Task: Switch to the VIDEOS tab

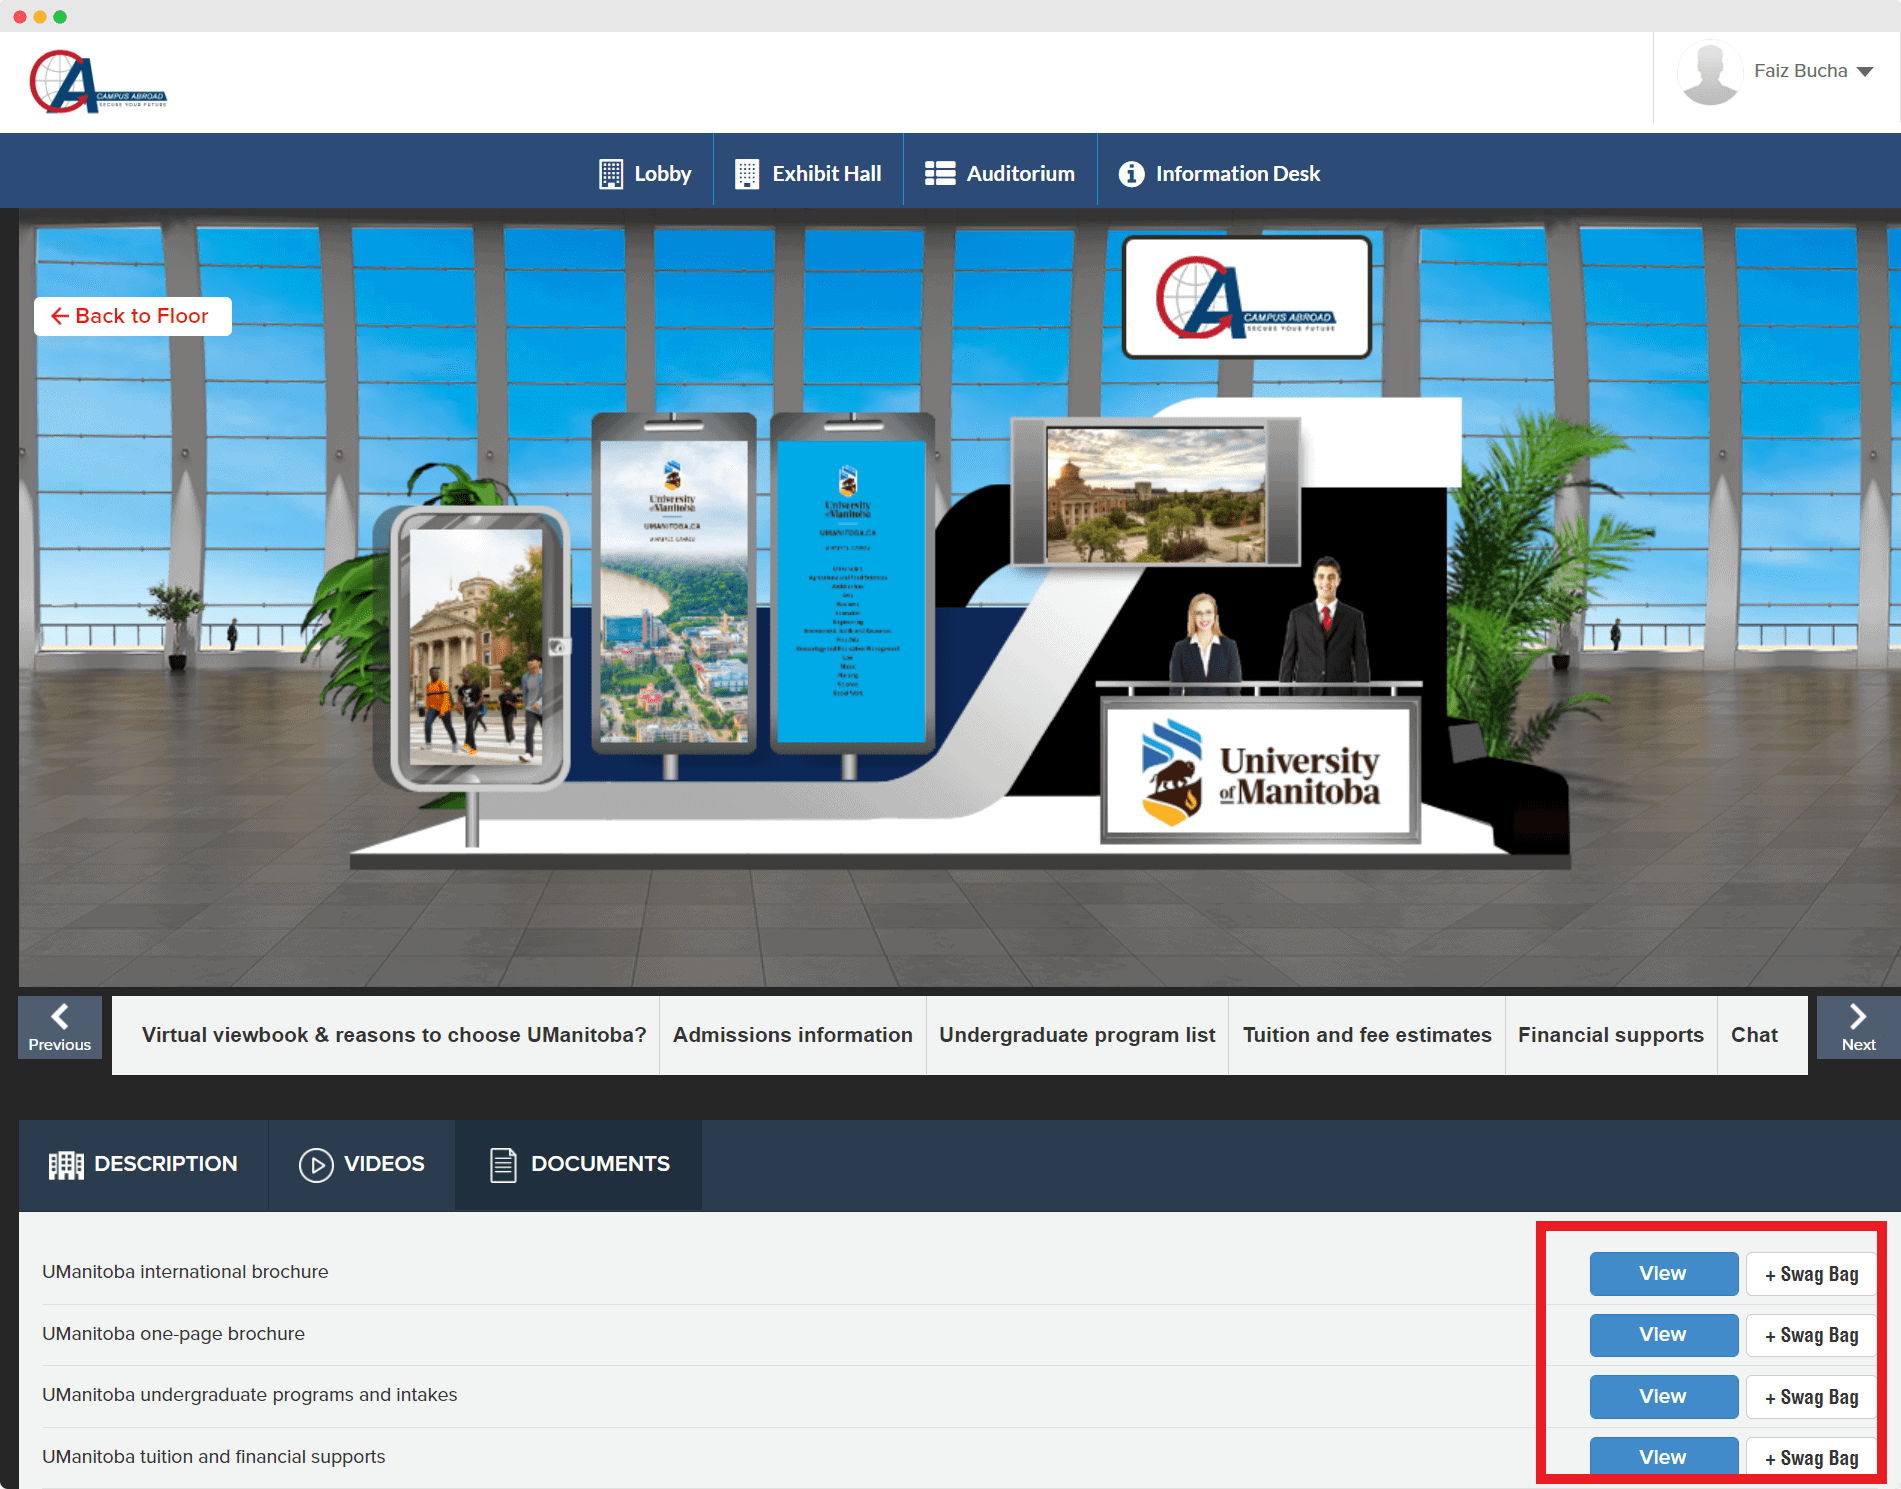Action: coord(362,1165)
